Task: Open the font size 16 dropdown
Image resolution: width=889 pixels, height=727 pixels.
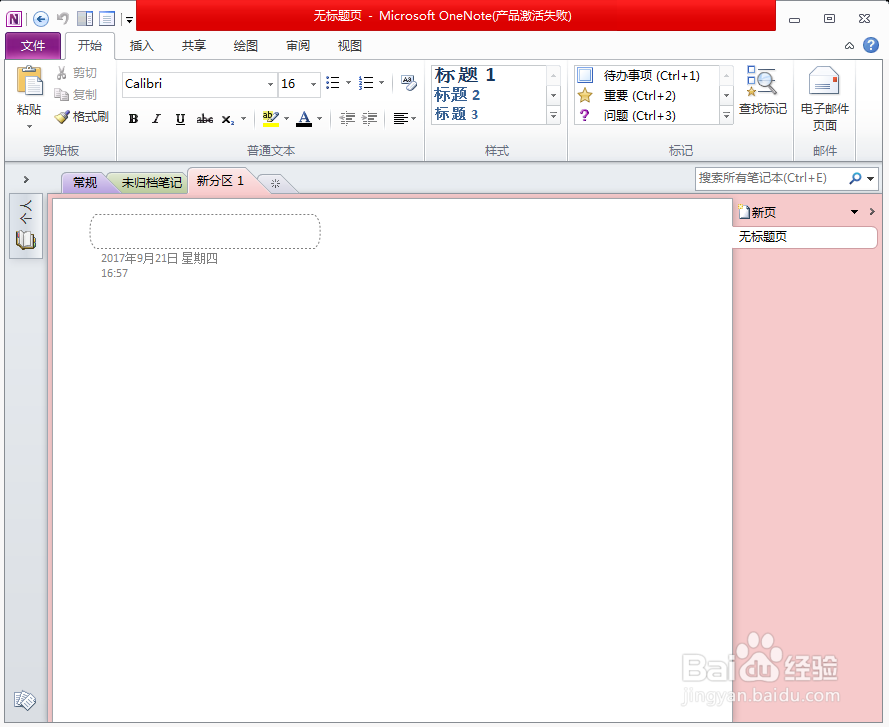Action: (313, 84)
